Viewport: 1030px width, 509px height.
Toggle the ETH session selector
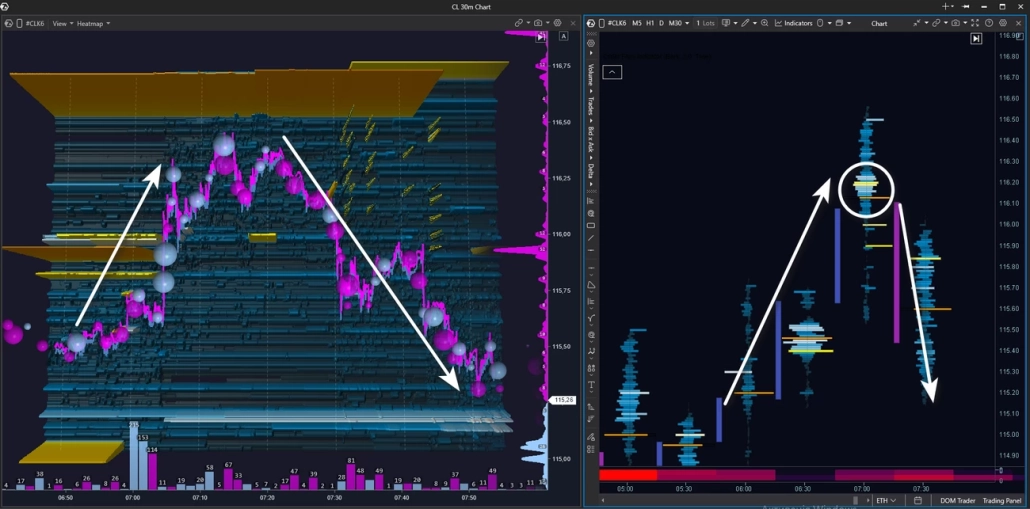tap(886, 500)
